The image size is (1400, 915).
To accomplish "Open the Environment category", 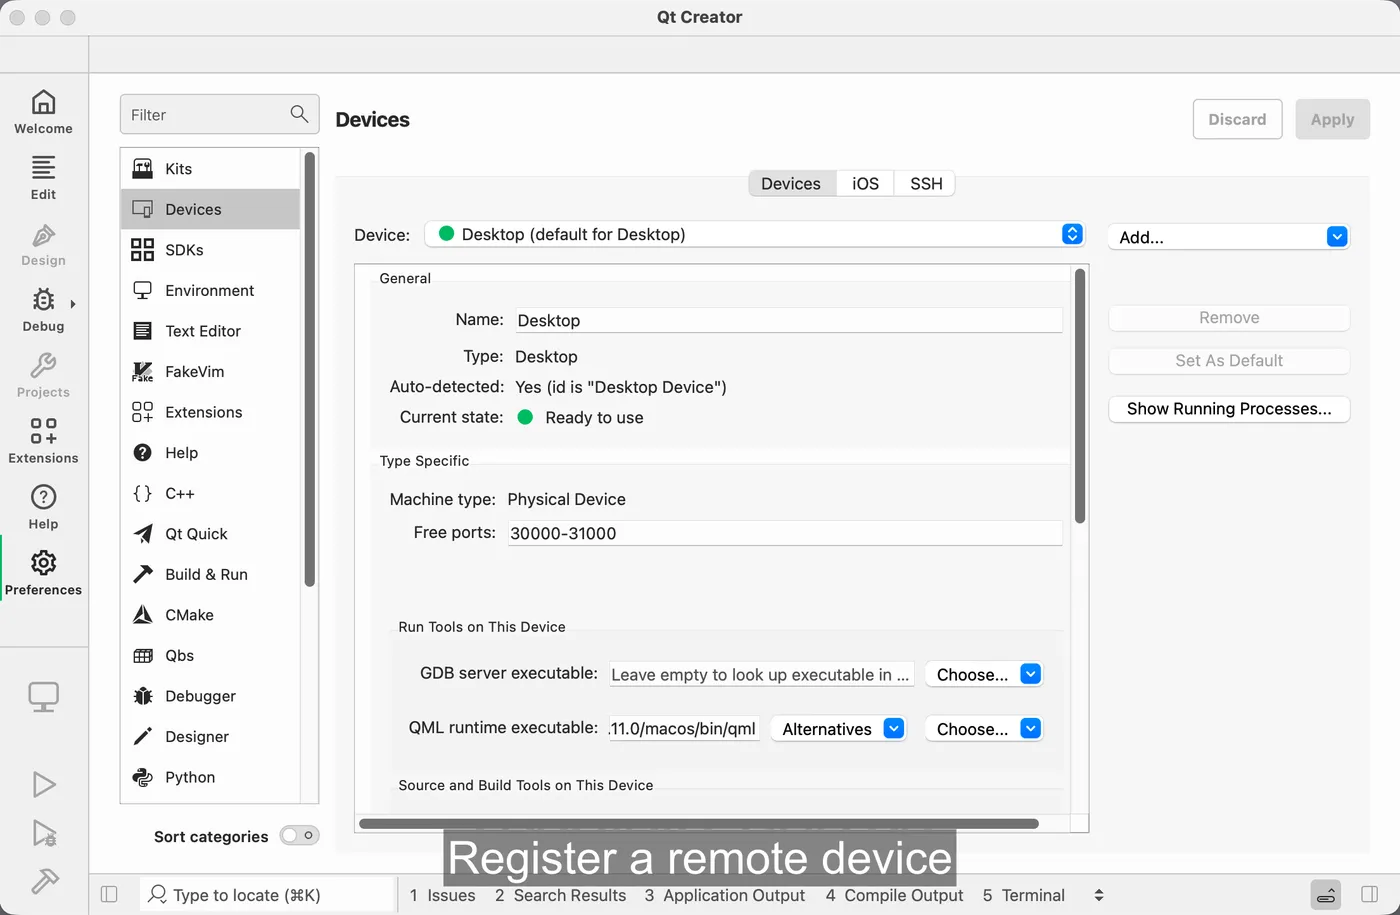I will (x=210, y=290).
